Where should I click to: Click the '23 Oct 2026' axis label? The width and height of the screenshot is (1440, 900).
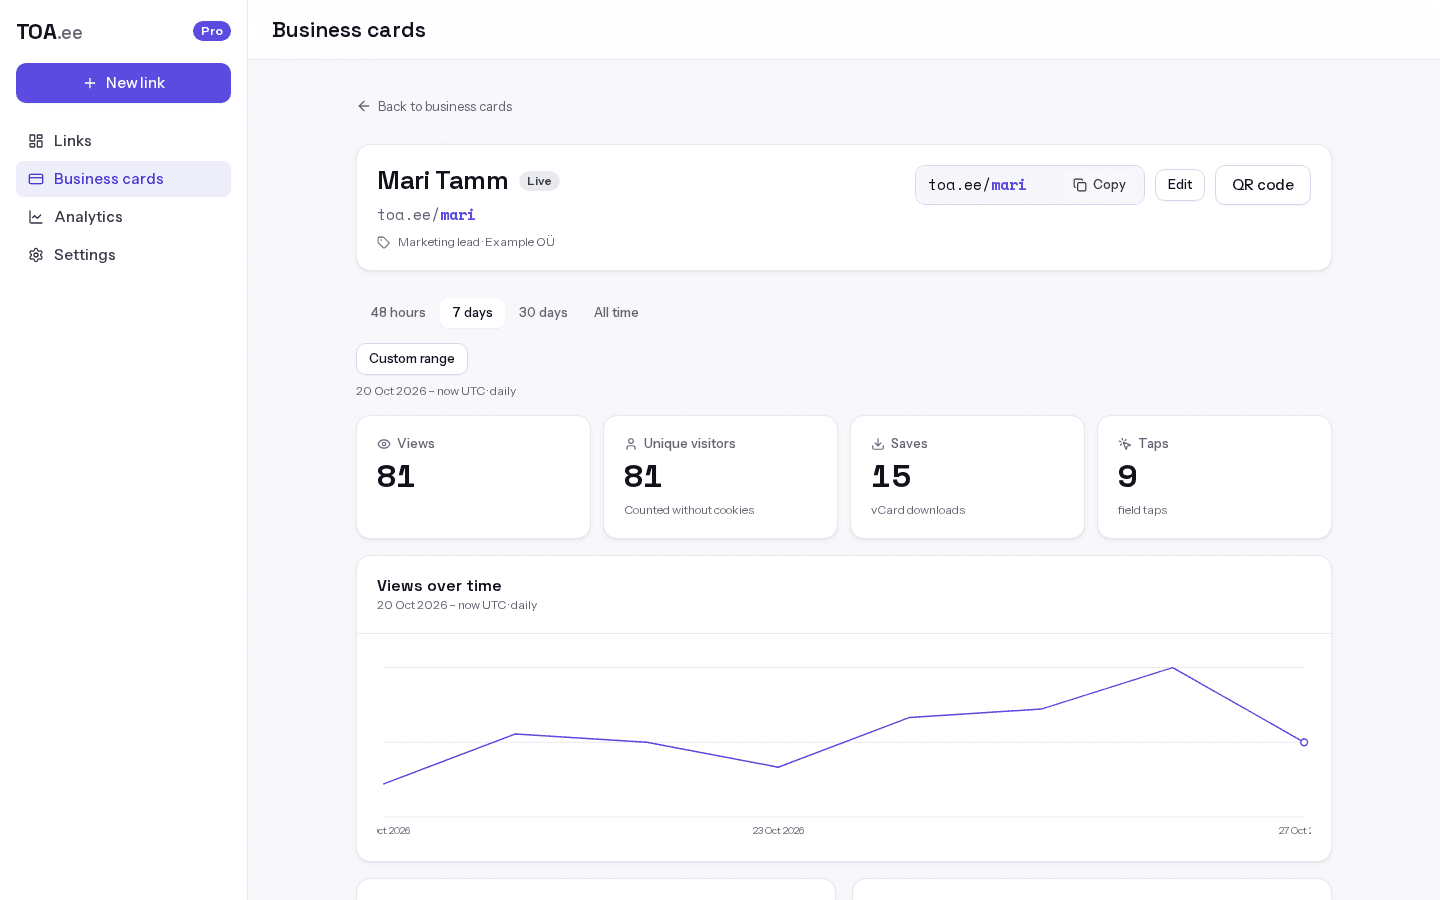coord(778,831)
